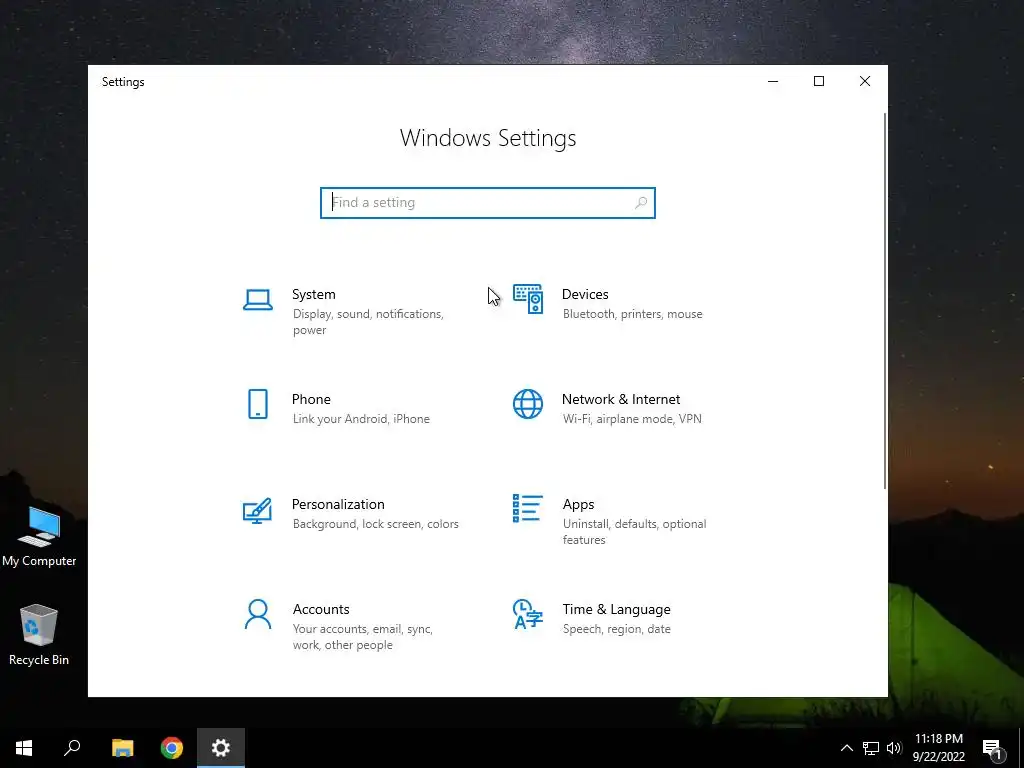Click the magnifier icon in the search box
The image size is (1024, 768).
tap(641, 202)
